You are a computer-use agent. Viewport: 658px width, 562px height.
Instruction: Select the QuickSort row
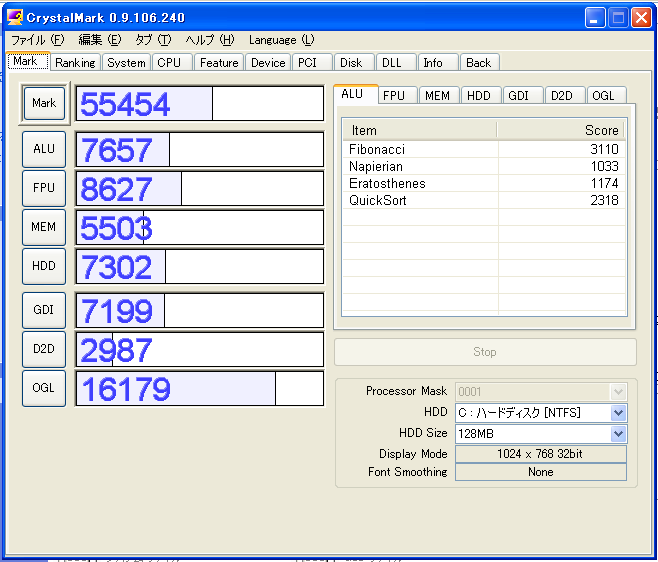[x=484, y=200]
